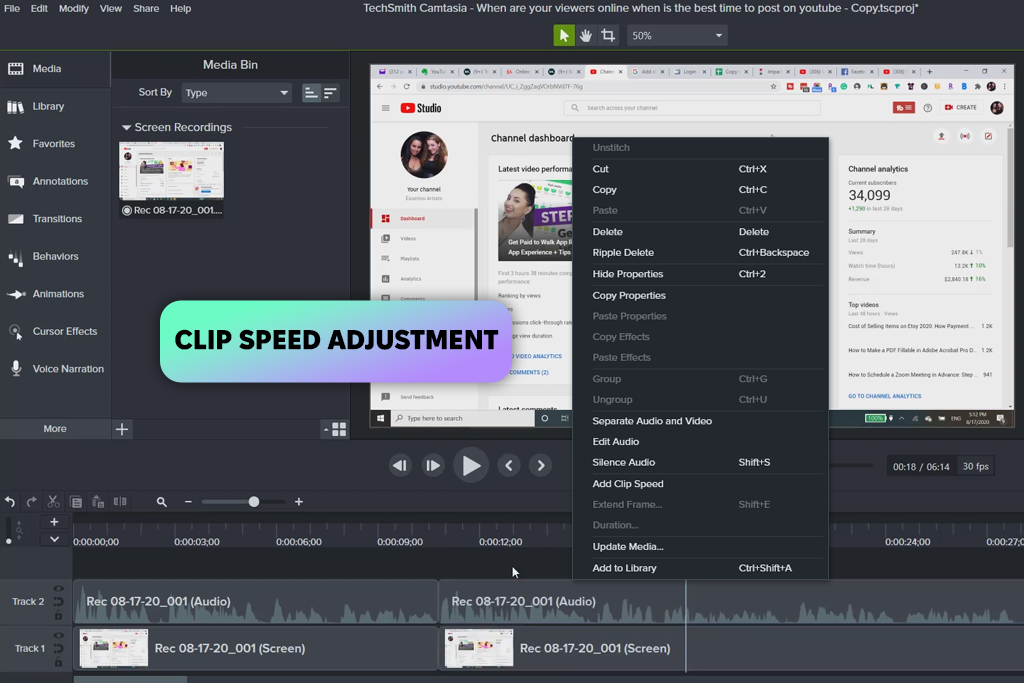
Task: Select the arrow Edit mode tool
Action: (x=564, y=35)
